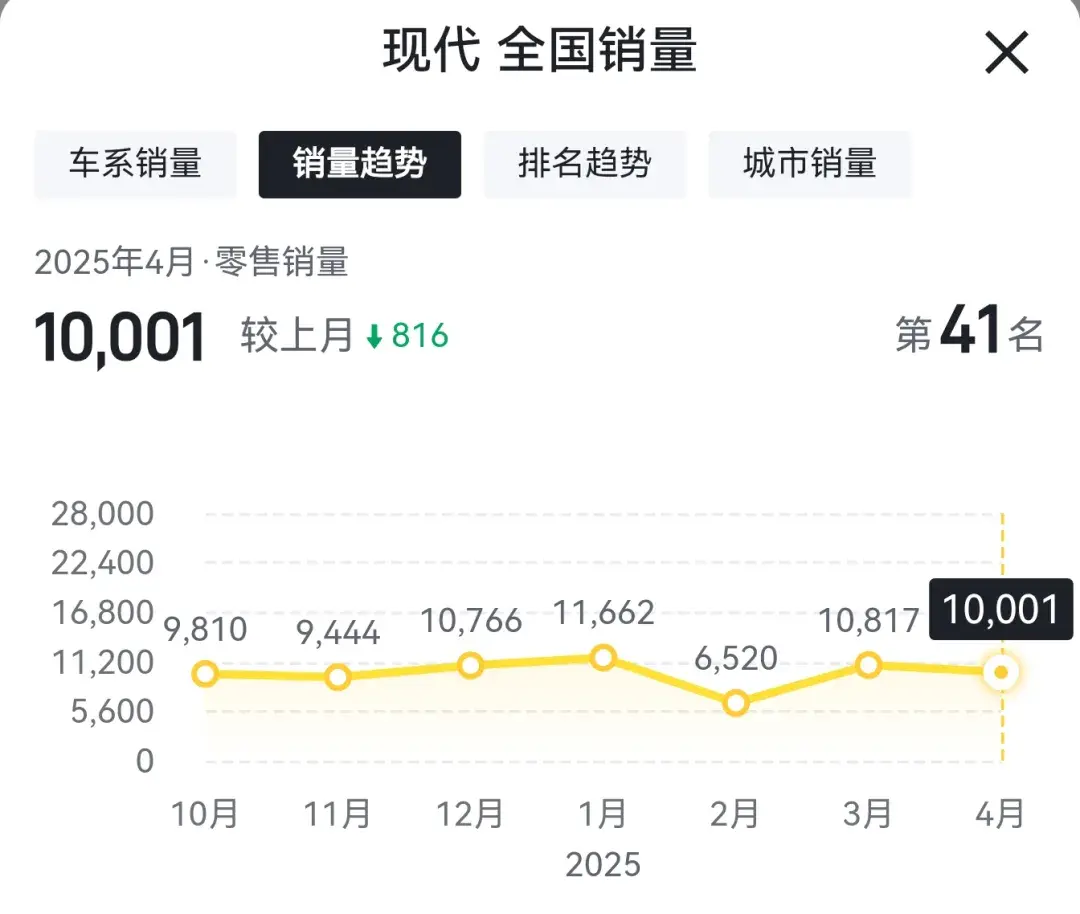Click the 12月 axis label

[470, 814]
